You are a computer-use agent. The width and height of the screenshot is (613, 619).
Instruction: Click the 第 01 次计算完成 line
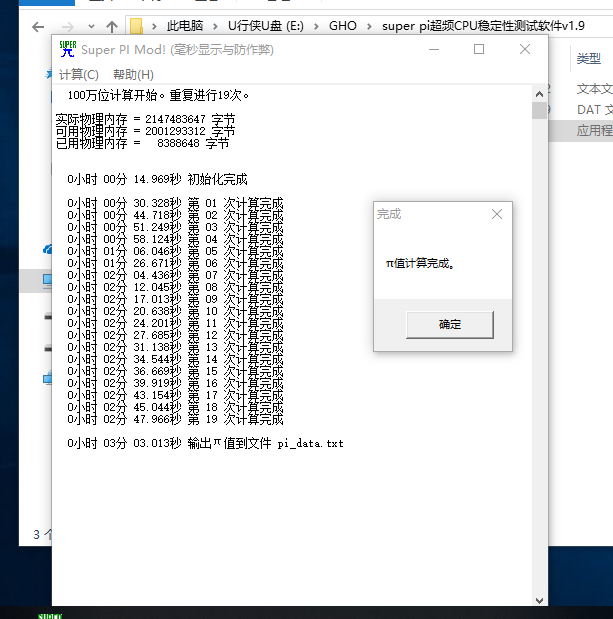pyautogui.click(x=175, y=203)
